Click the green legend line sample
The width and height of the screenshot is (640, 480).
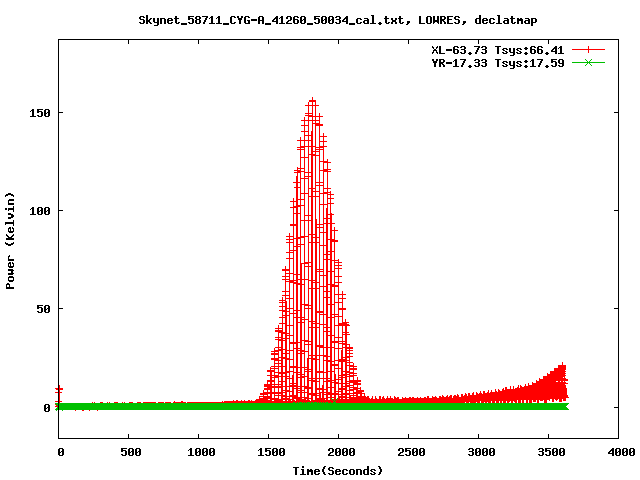click(588, 62)
